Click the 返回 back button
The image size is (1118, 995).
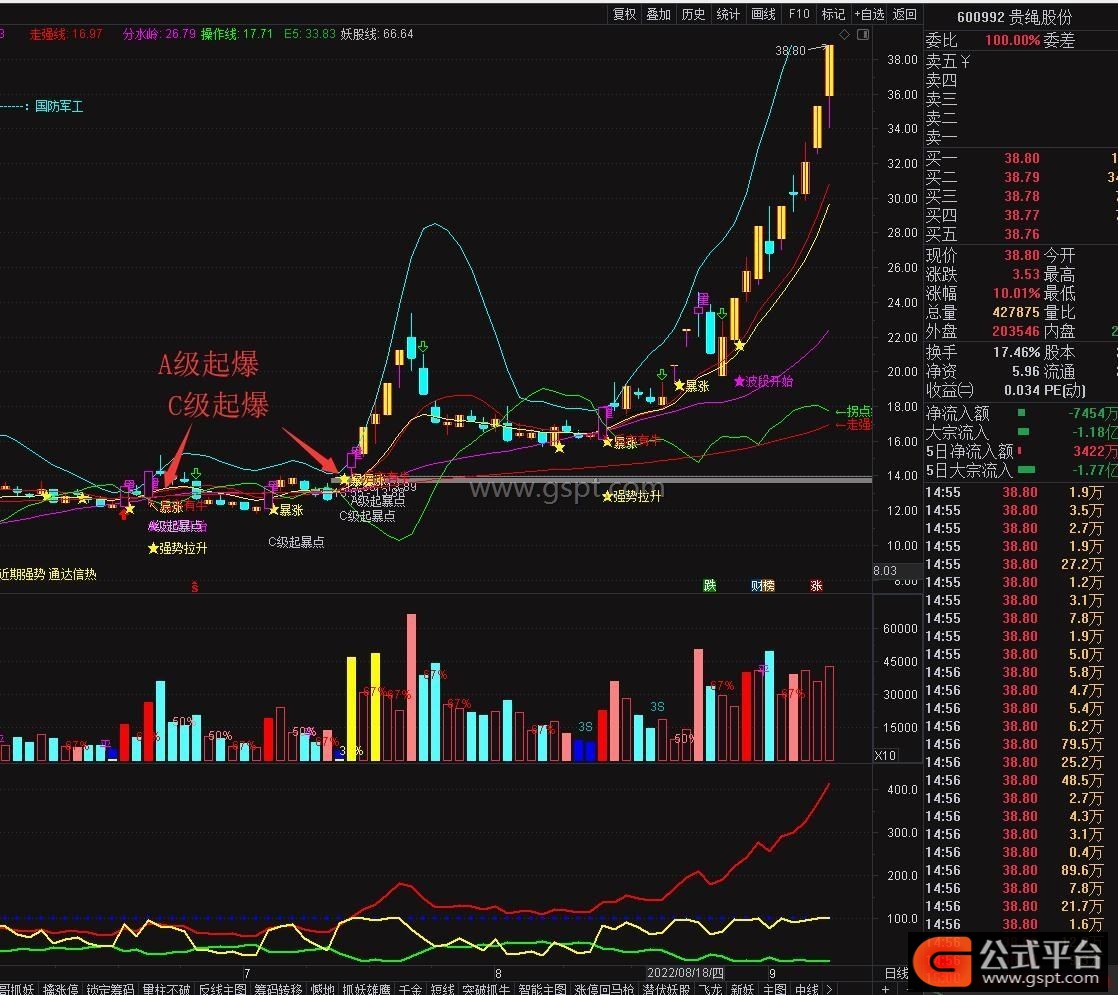point(905,14)
